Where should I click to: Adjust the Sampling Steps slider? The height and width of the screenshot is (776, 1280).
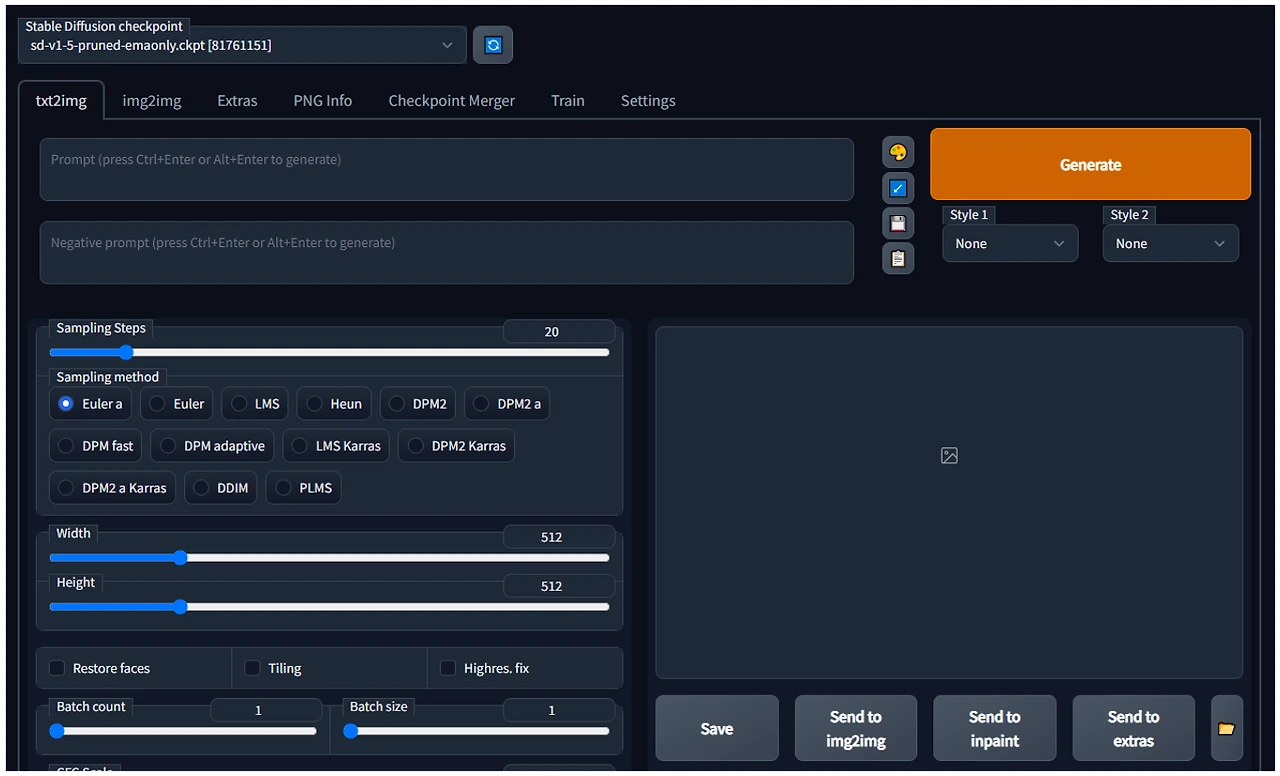[x=329, y=352]
